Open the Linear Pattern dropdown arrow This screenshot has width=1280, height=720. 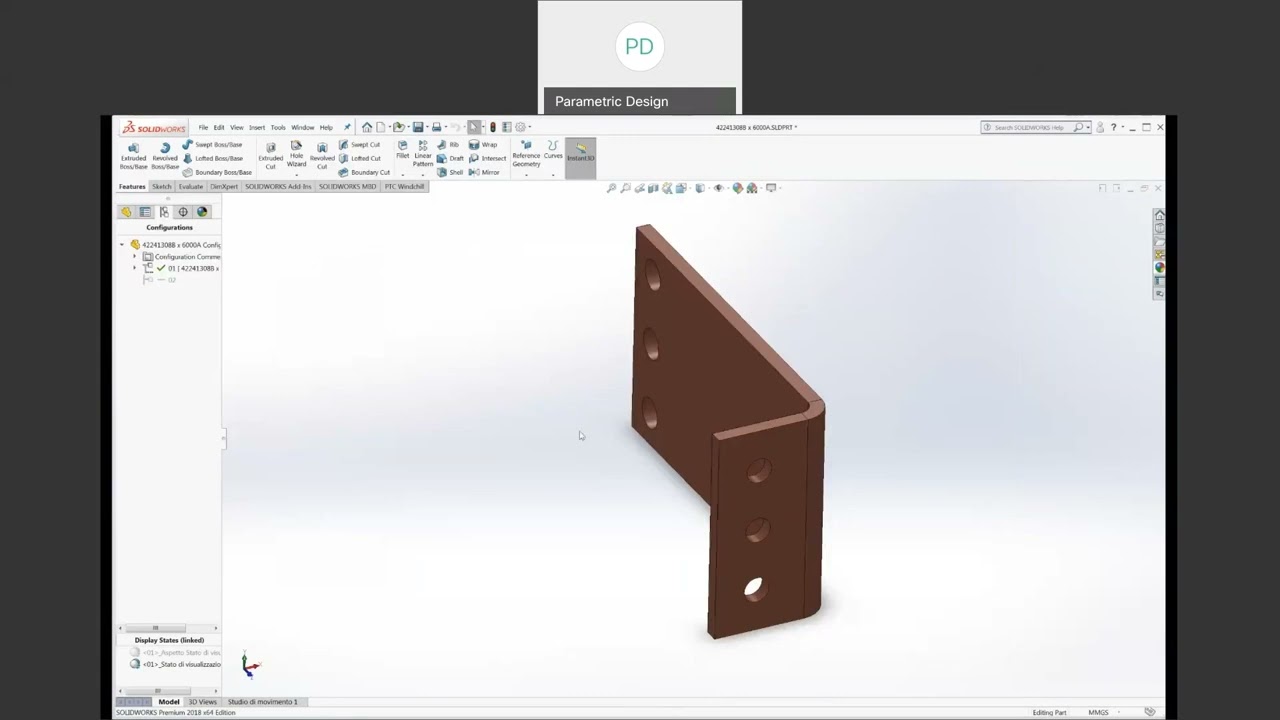(x=423, y=174)
